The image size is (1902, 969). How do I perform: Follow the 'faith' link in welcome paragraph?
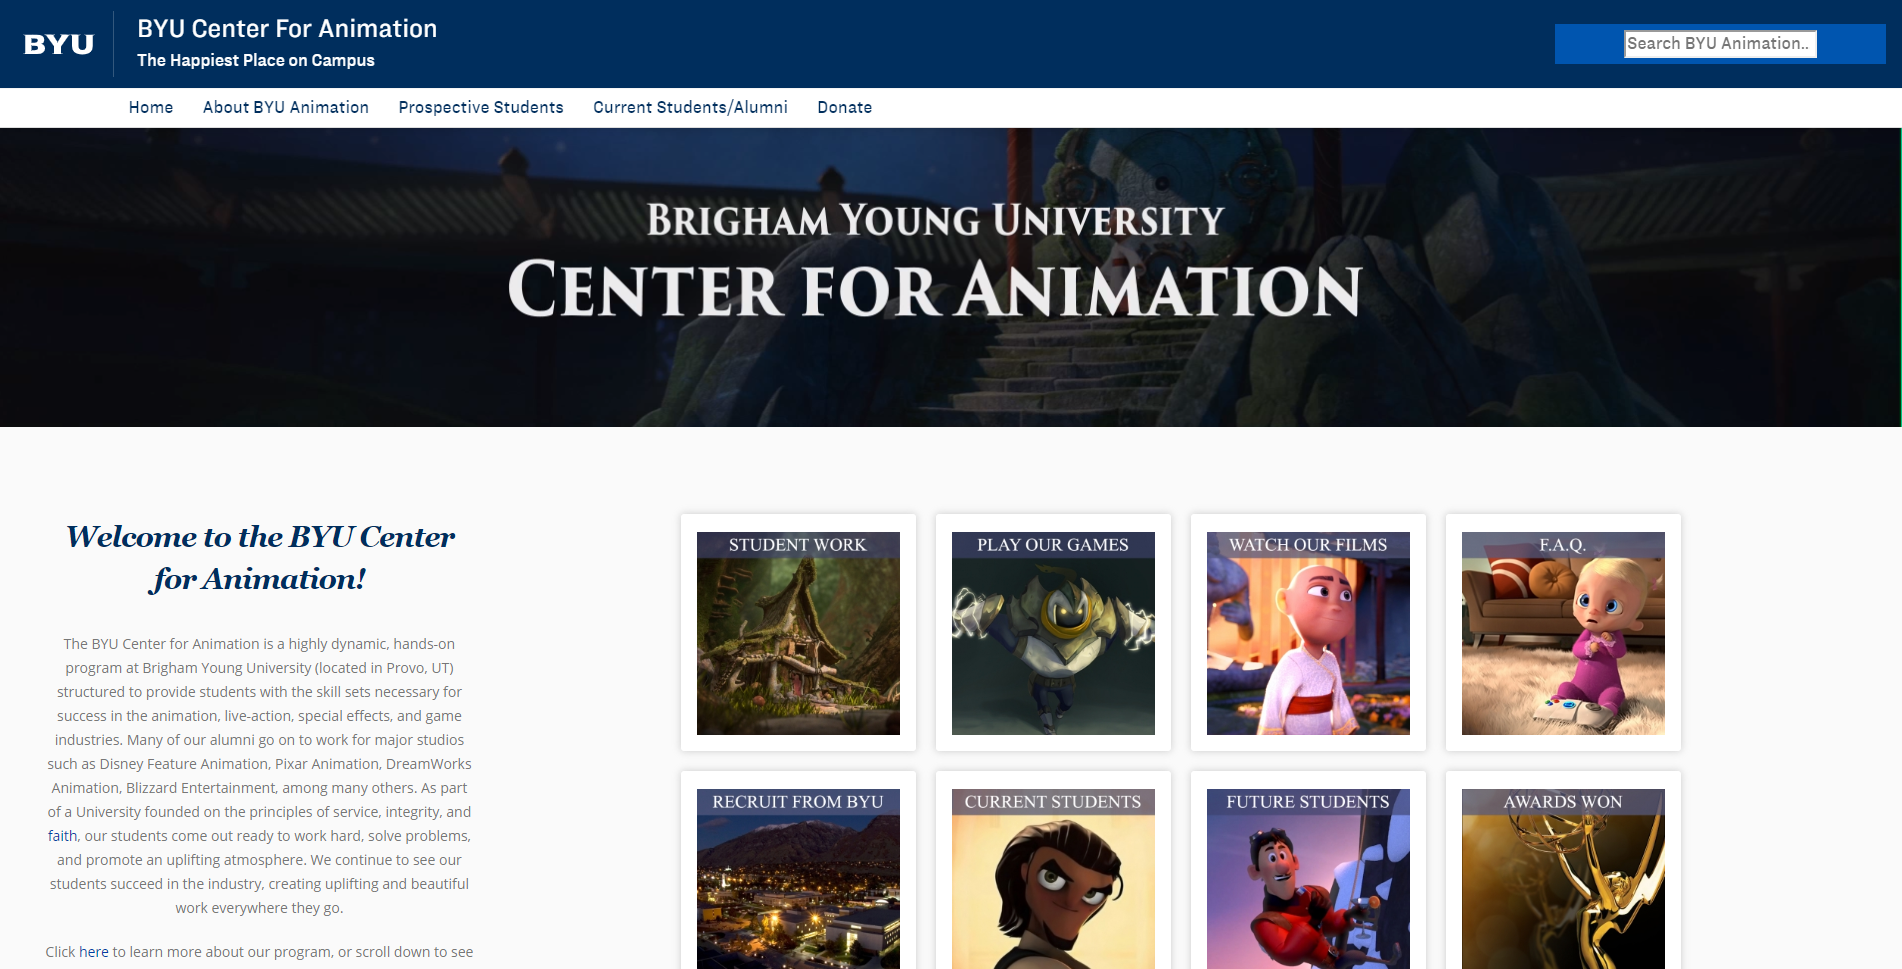click(x=62, y=836)
